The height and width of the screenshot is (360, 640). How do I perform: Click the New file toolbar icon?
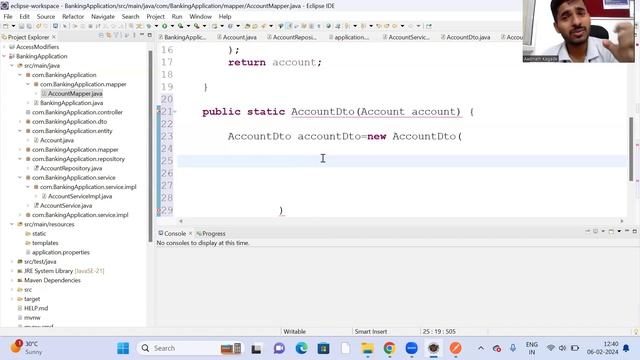(5, 26)
